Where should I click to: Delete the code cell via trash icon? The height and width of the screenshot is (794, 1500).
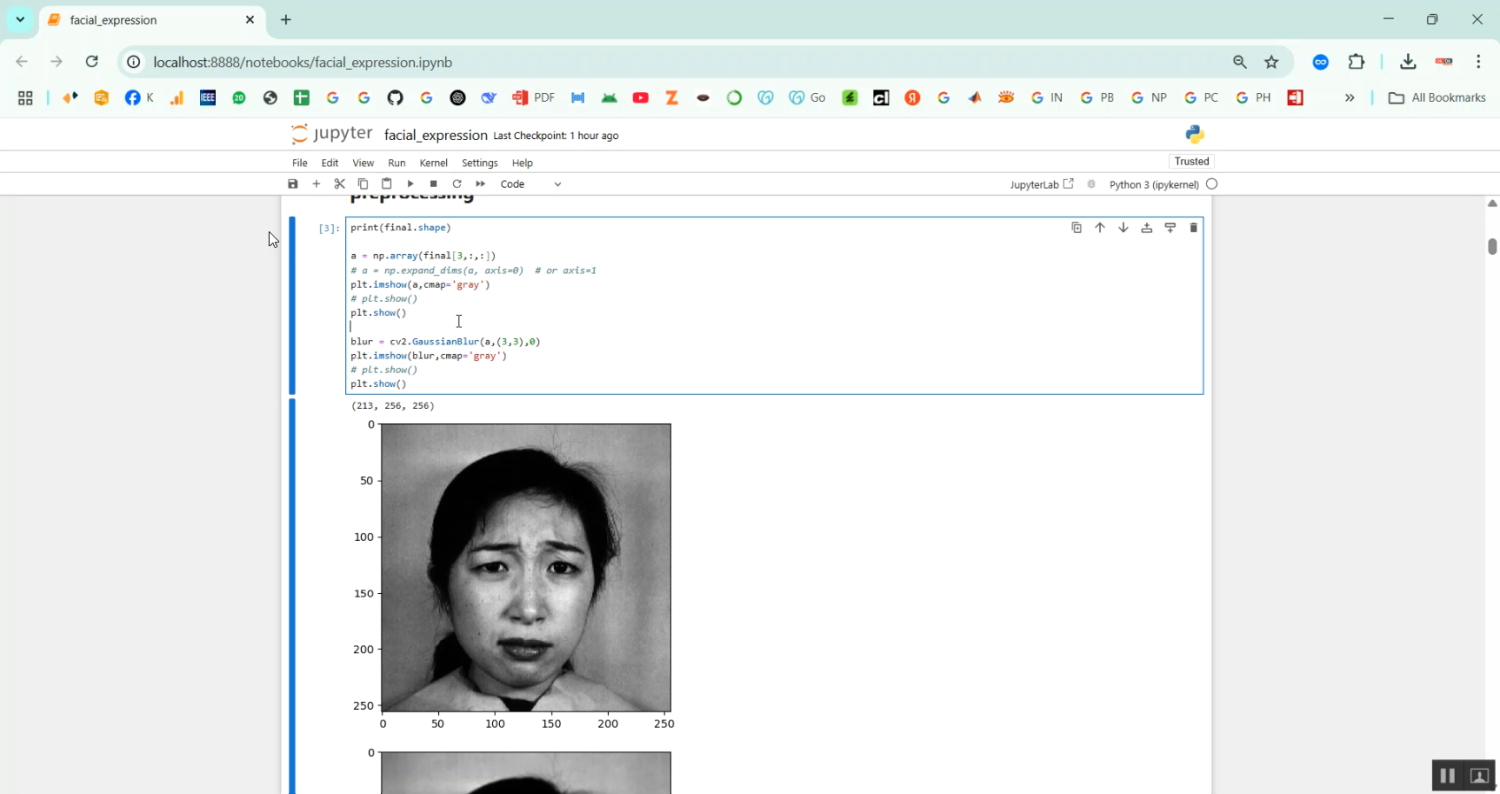coord(1193,227)
